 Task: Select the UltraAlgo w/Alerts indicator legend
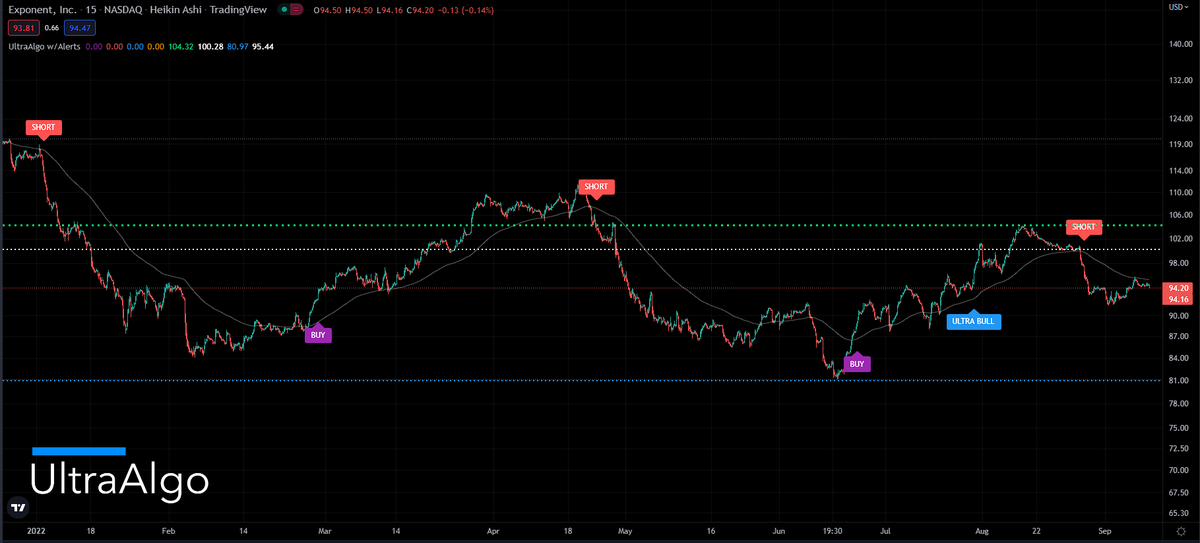pyautogui.click(x=43, y=46)
